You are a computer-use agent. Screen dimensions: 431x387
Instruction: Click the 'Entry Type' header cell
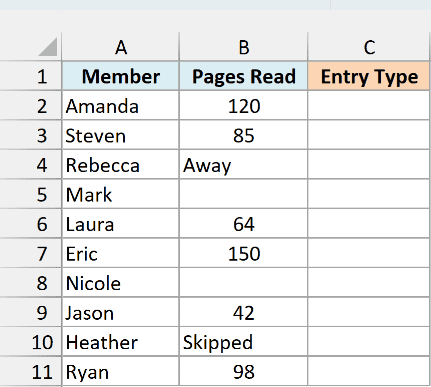click(x=369, y=76)
